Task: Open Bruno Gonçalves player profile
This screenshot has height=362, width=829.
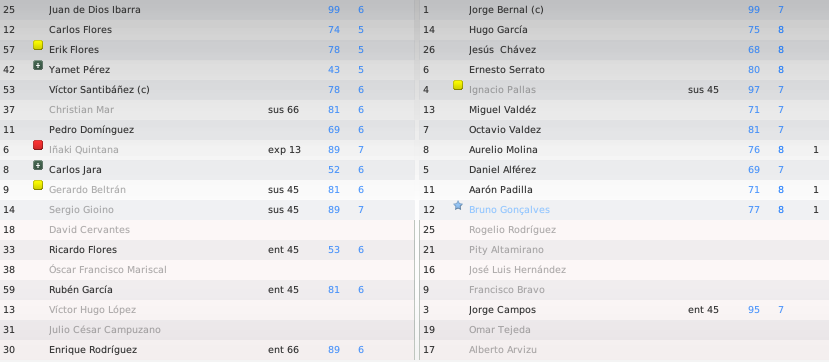Action: [x=509, y=210]
